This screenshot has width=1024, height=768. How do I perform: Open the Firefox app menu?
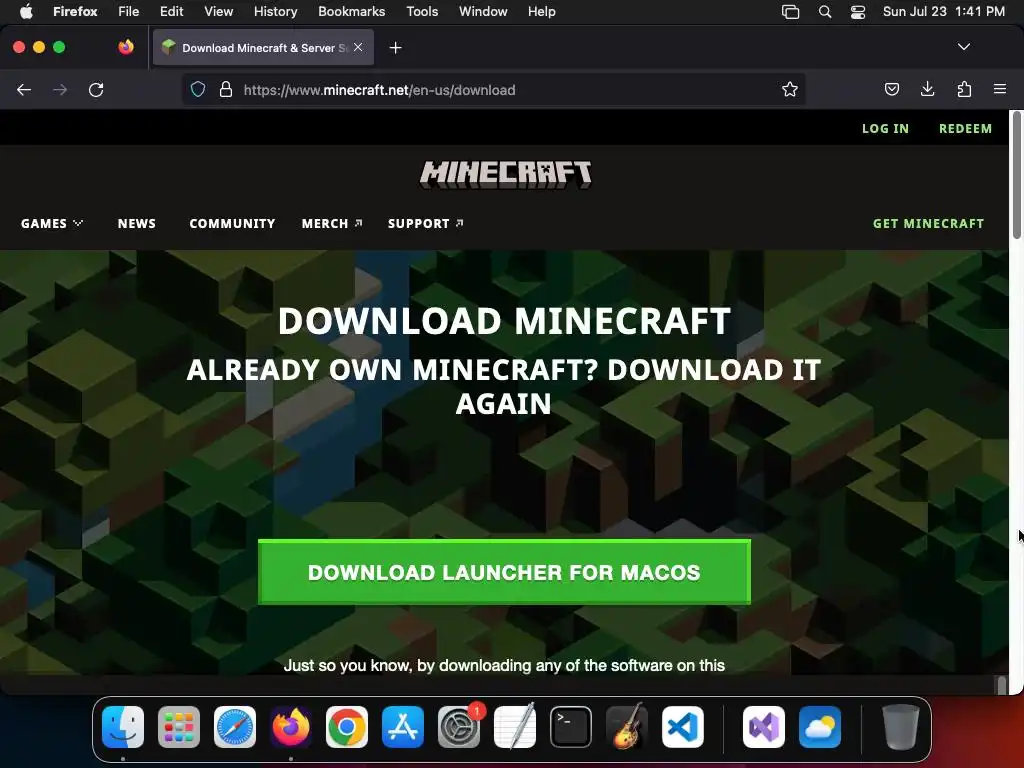pyautogui.click(x=75, y=12)
